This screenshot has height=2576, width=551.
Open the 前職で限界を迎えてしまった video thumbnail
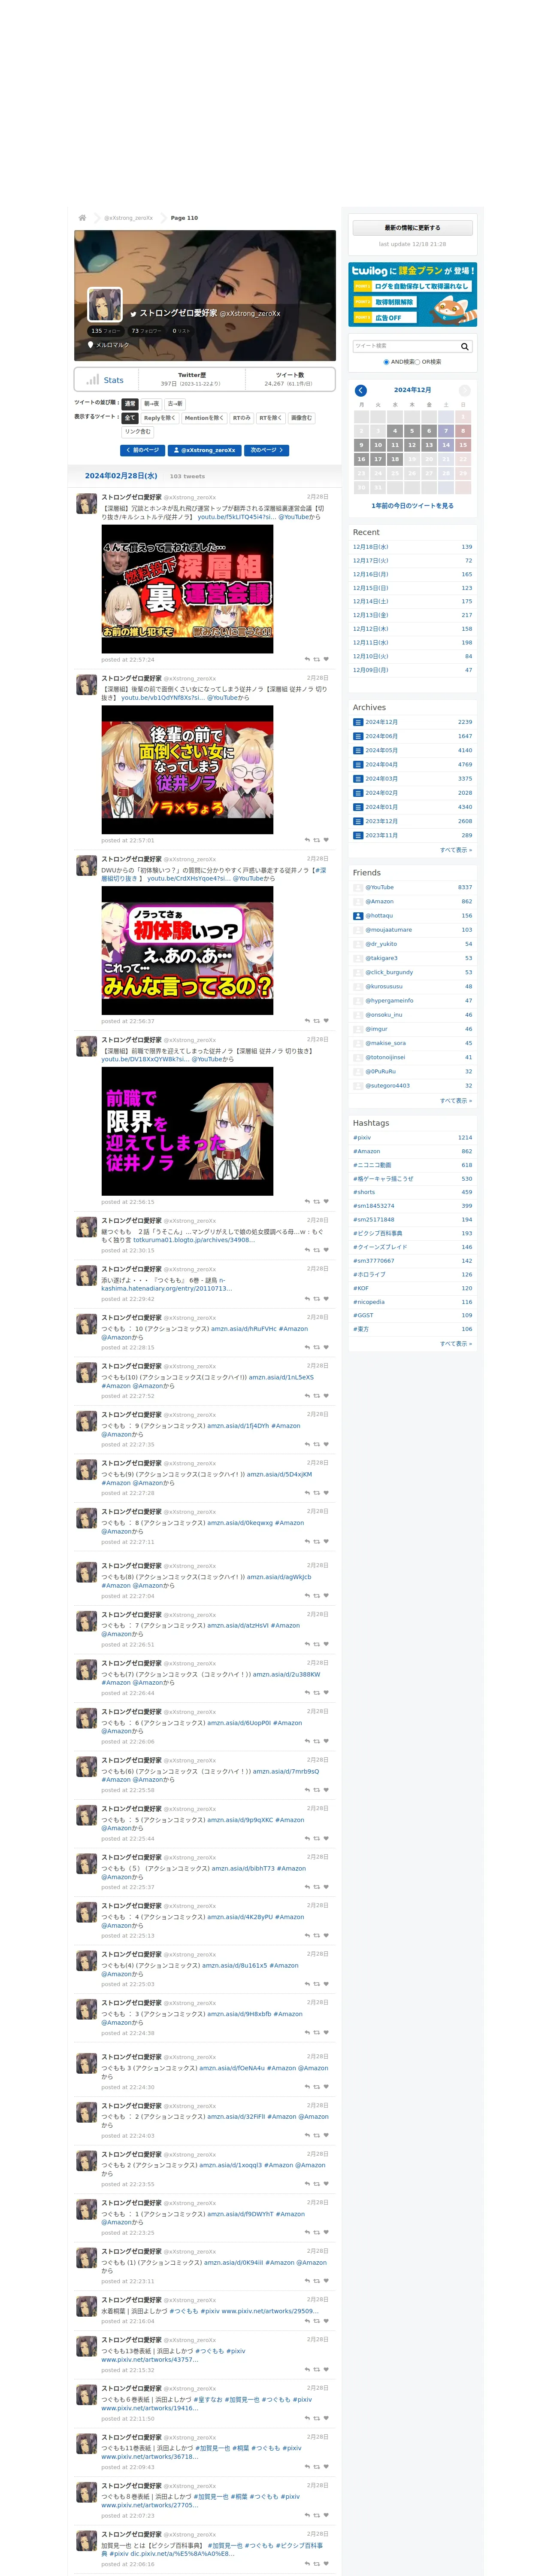(x=187, y=1131)
